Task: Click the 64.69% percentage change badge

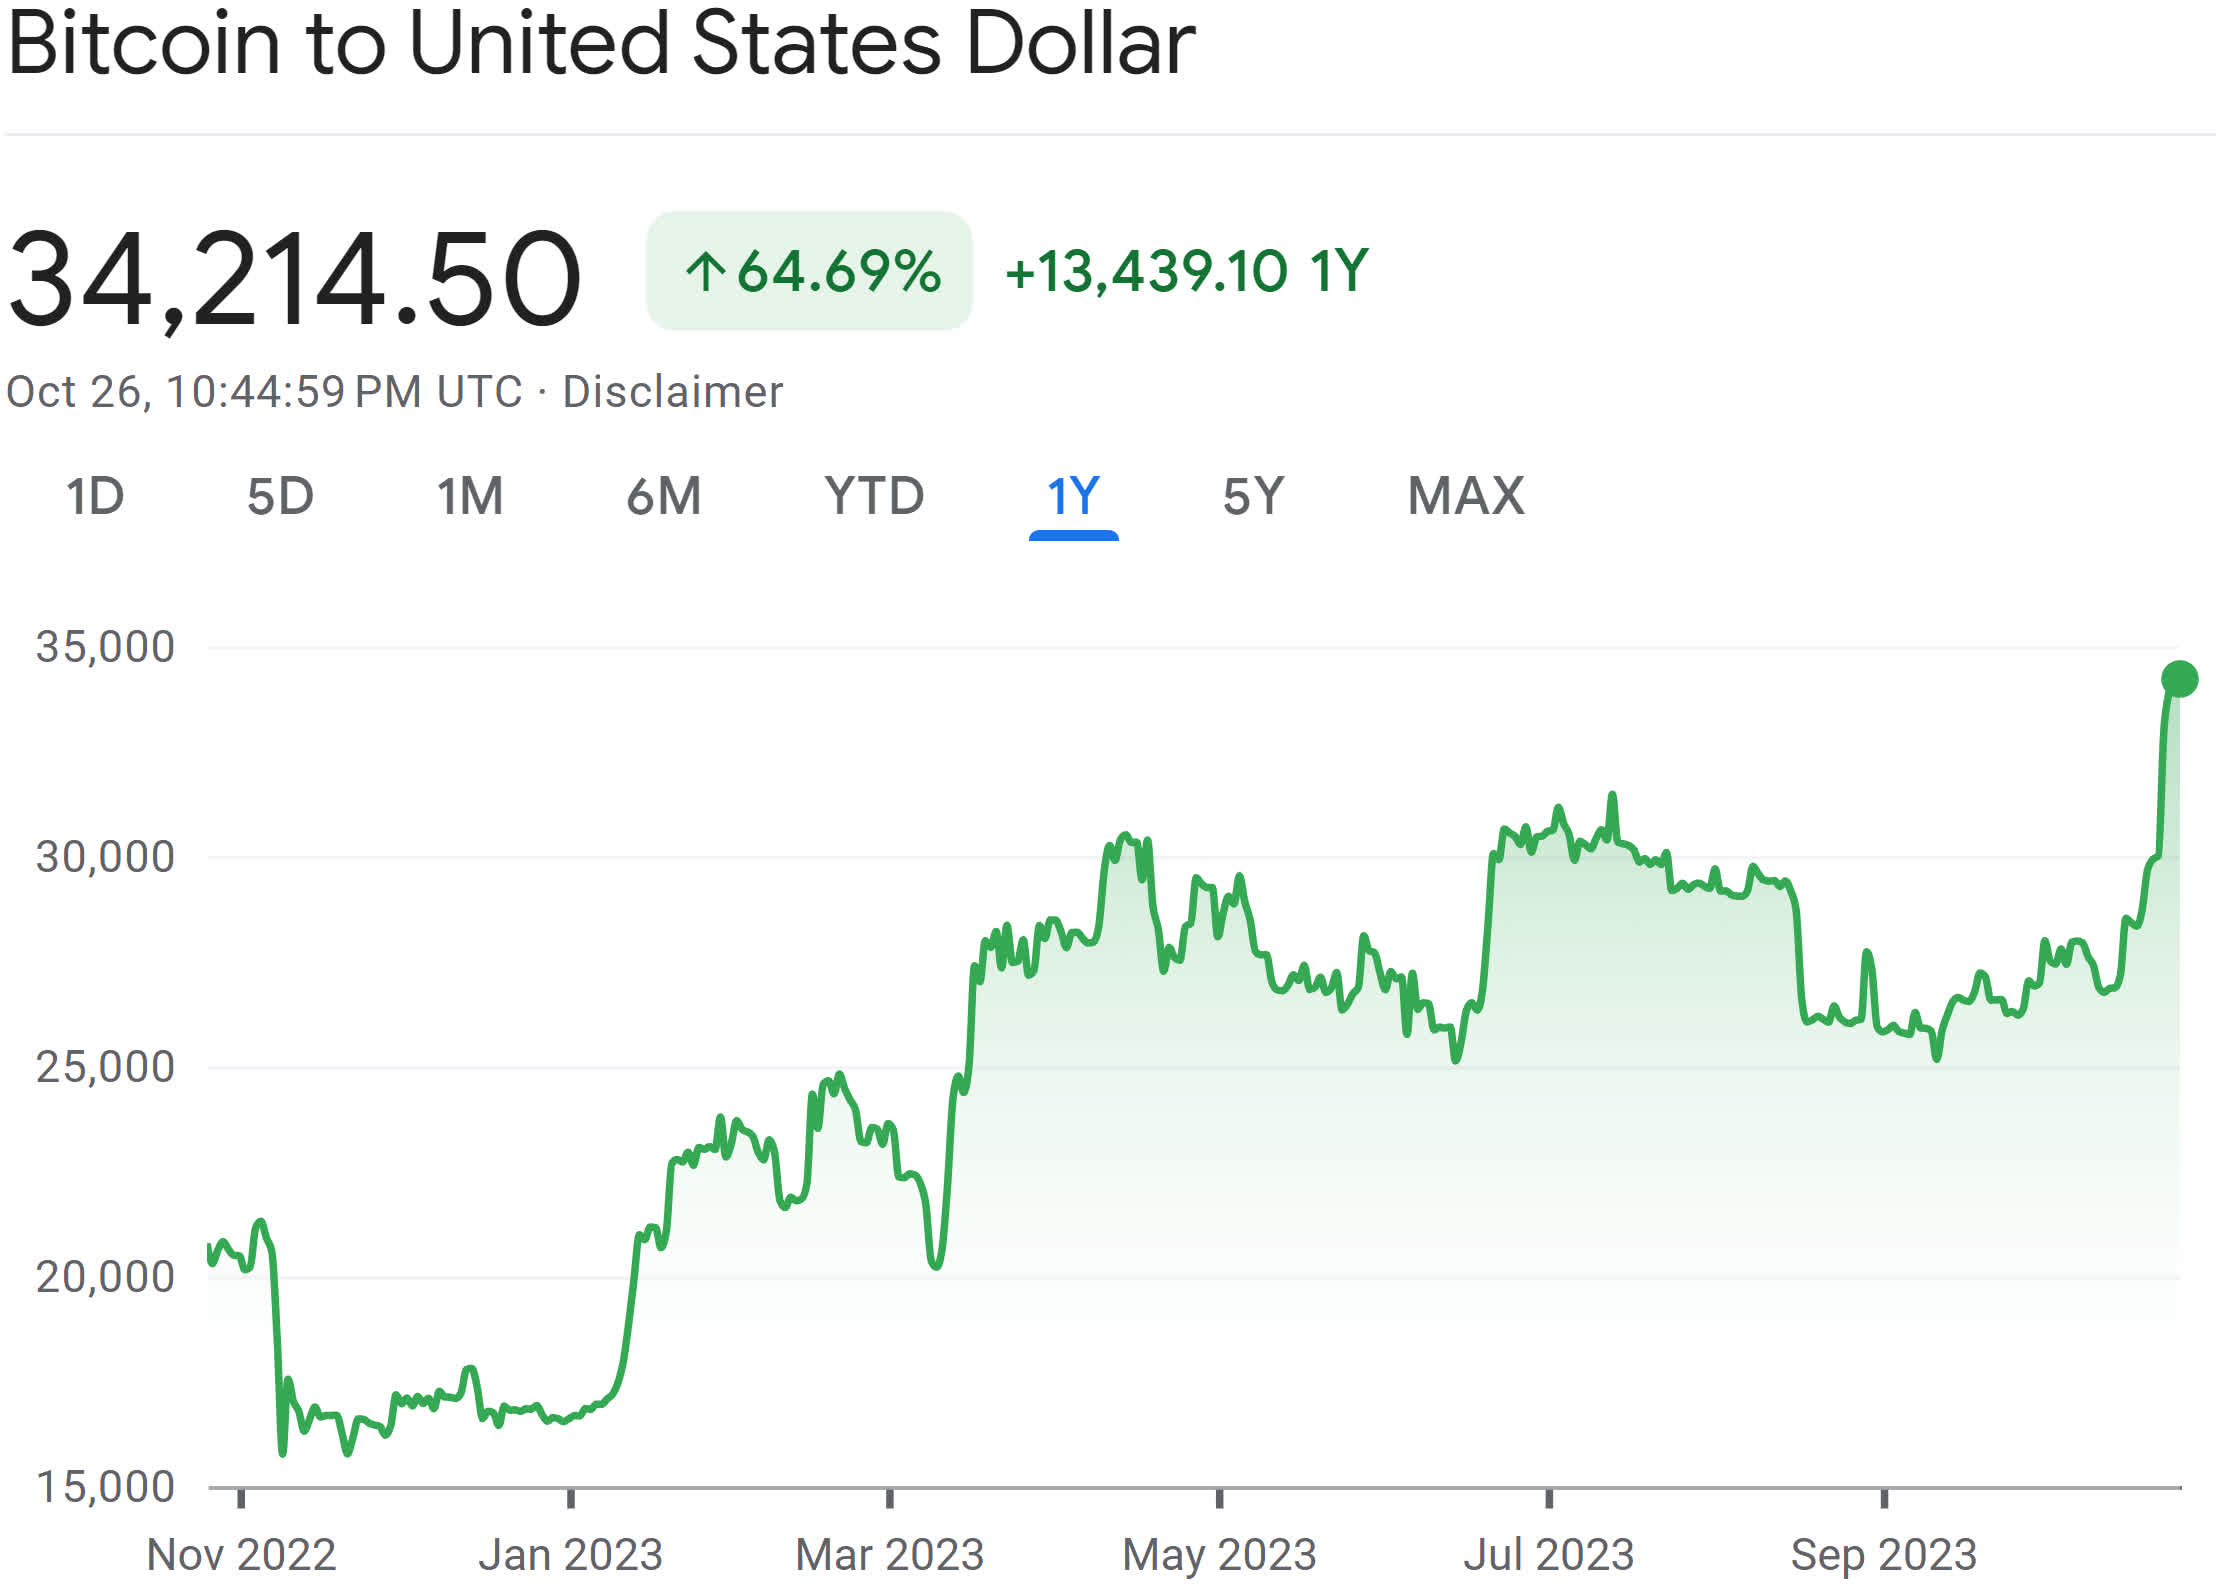Action: click(x=810, y=270)
